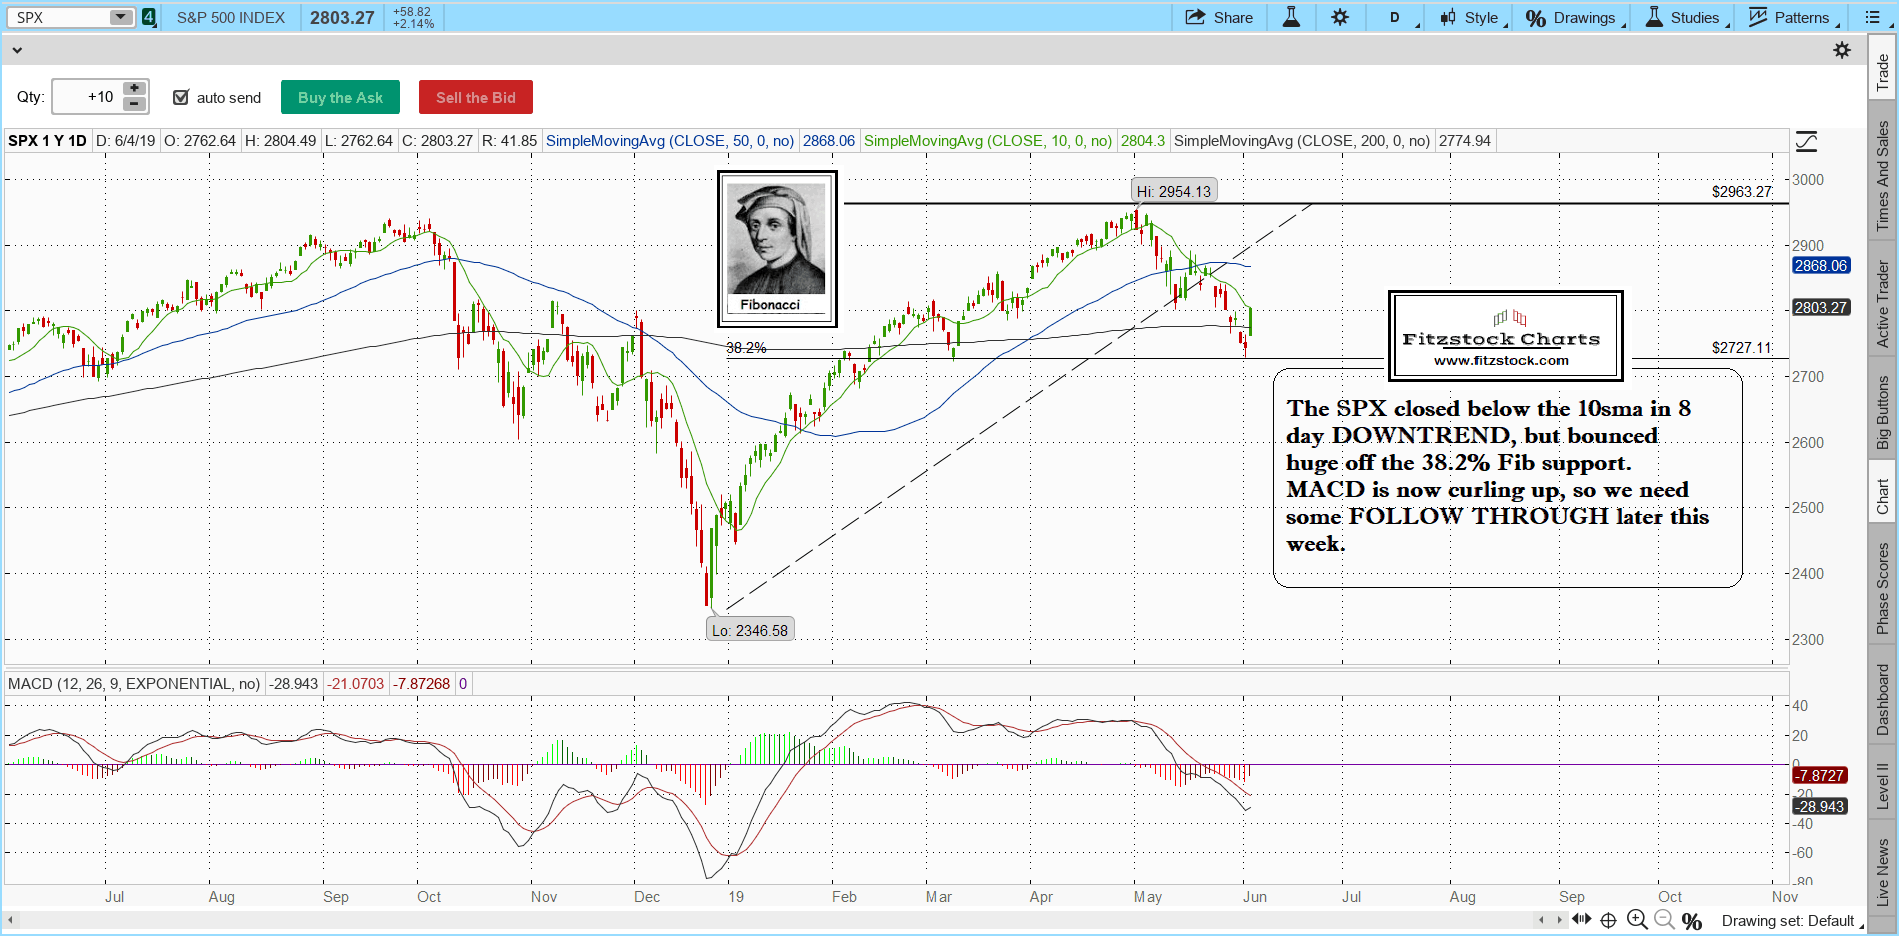
Task: Switch to the Times And Sales tab
Action: pyautogui.click(x=1882, y=175)
